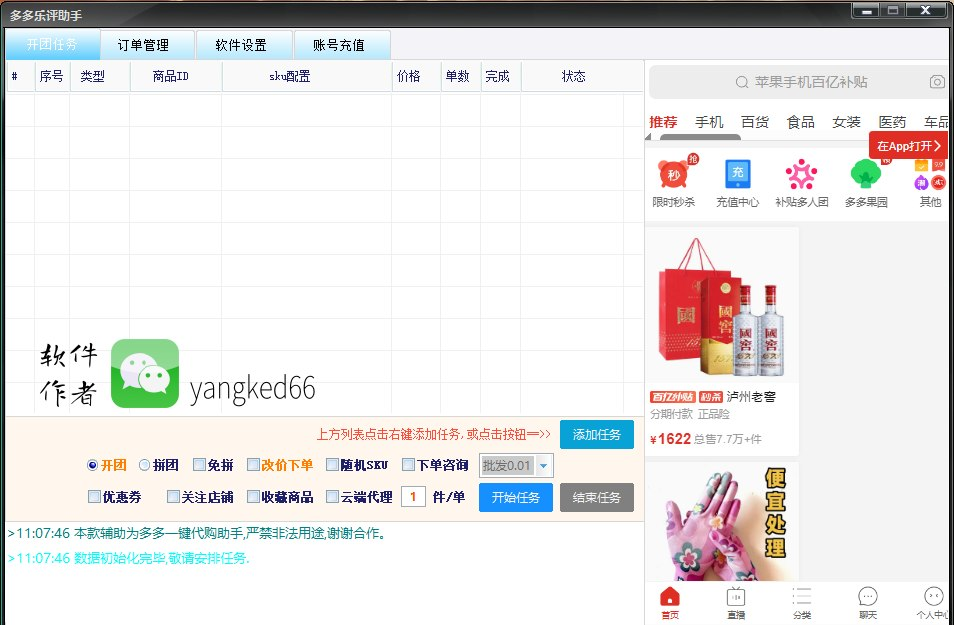Open the 聊天 chat icon
This screenshot has width=954, height=625.
(x=868, y=598)
